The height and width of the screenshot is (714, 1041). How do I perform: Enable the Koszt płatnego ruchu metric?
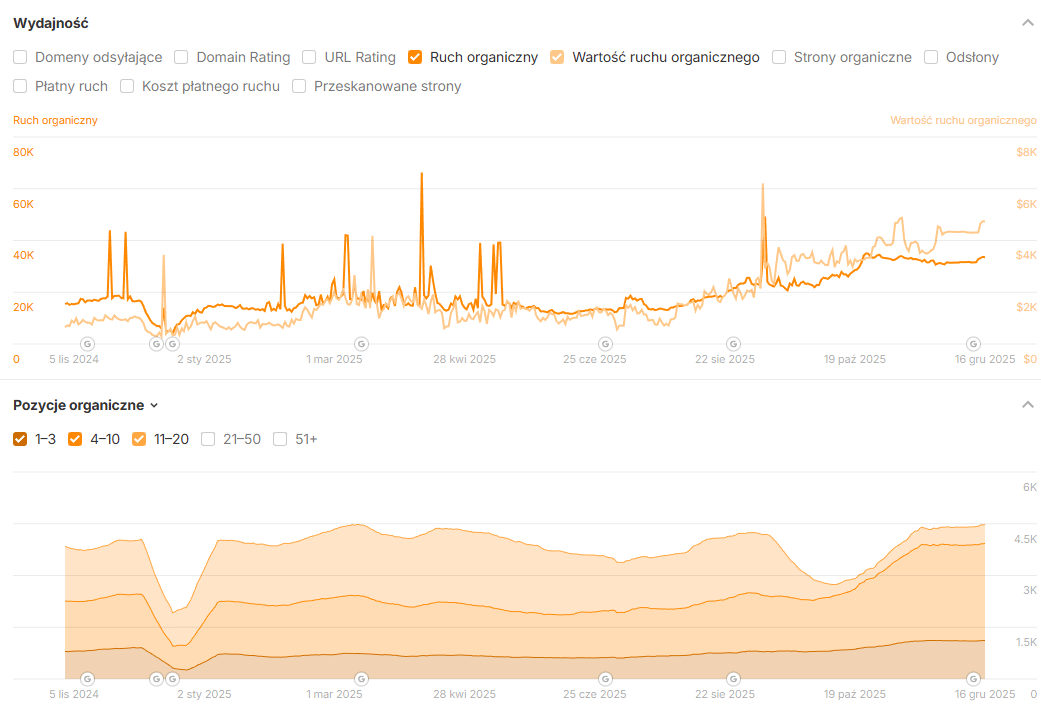coord(127,86)
